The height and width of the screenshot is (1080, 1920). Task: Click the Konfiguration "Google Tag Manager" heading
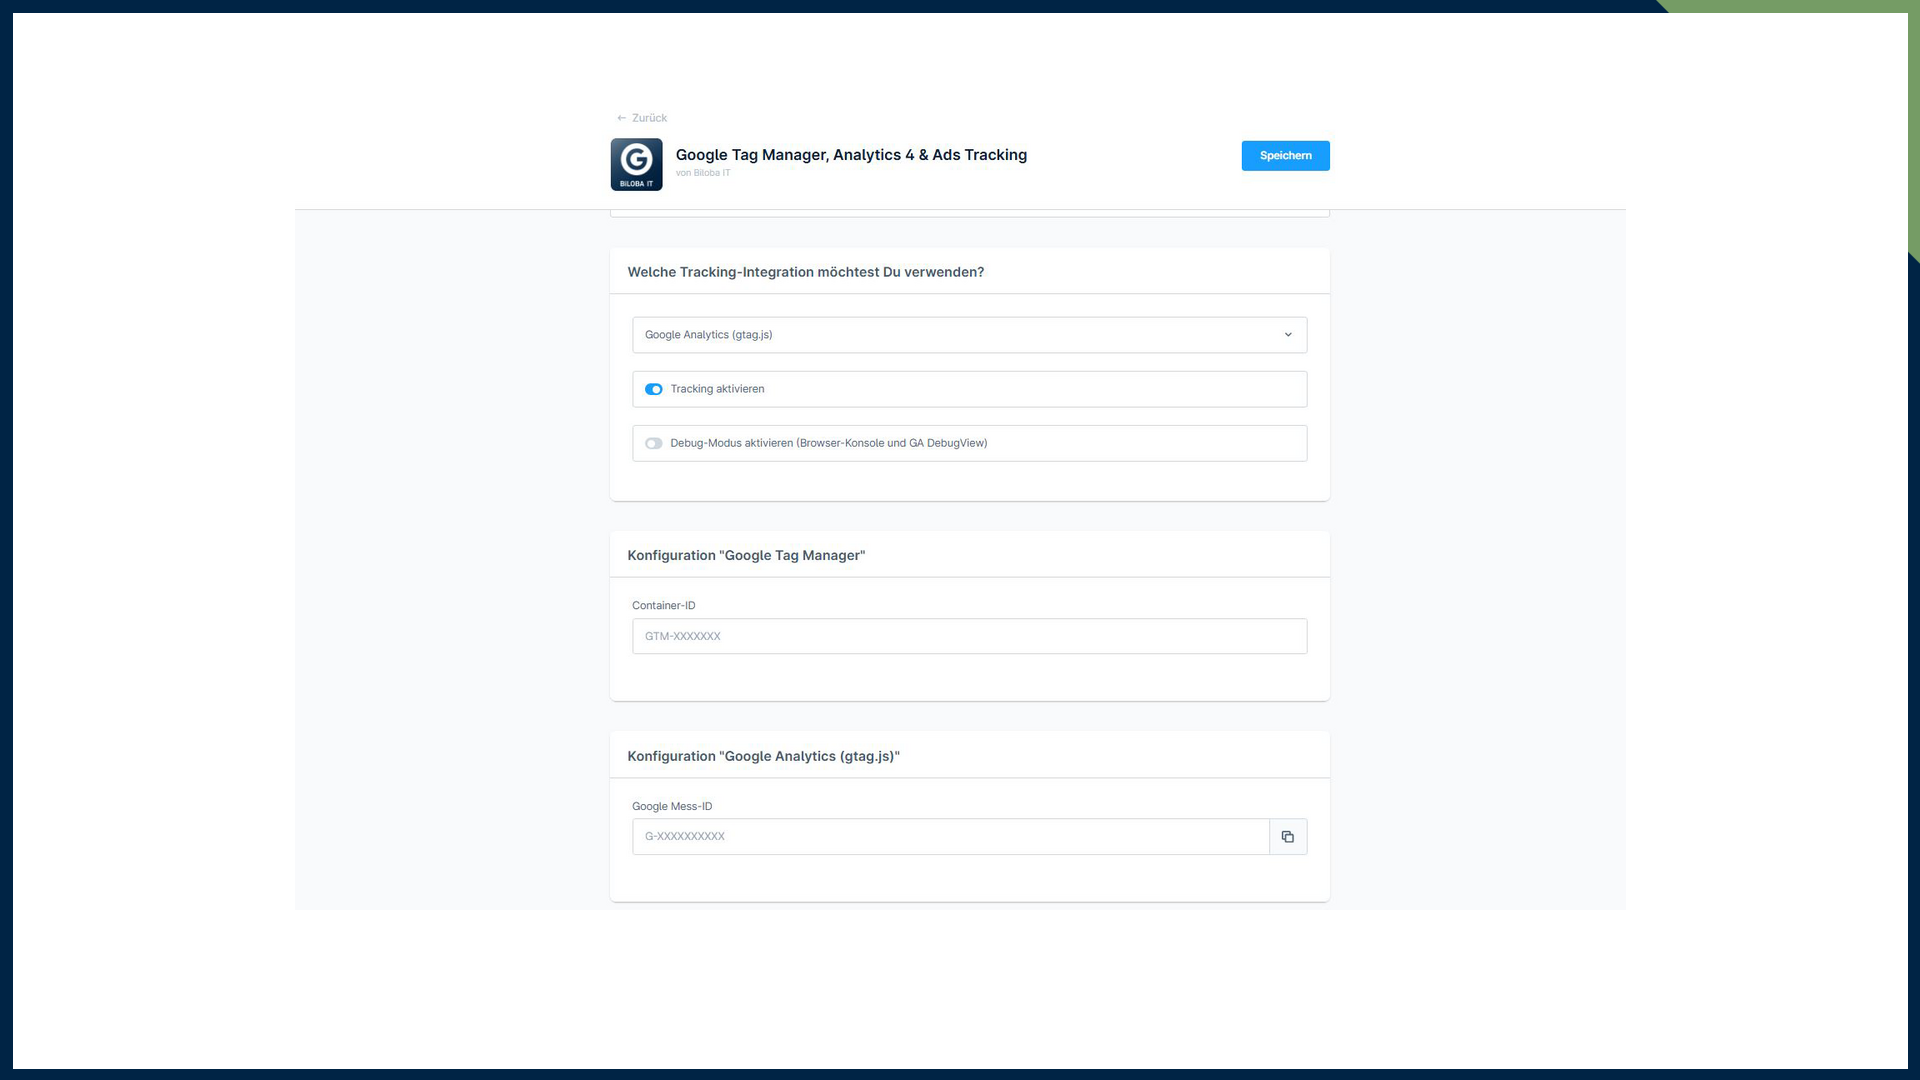tap(746, 556)
